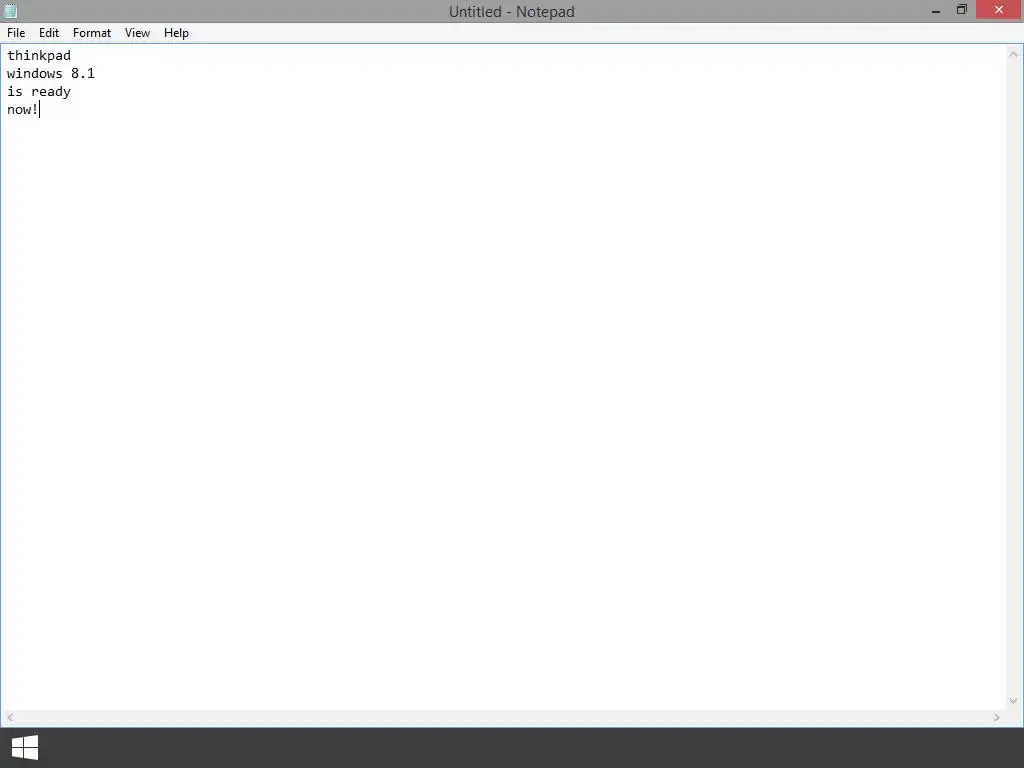Close the Notepad window
Screen dimensions: 1024x768
coord(999,10)
